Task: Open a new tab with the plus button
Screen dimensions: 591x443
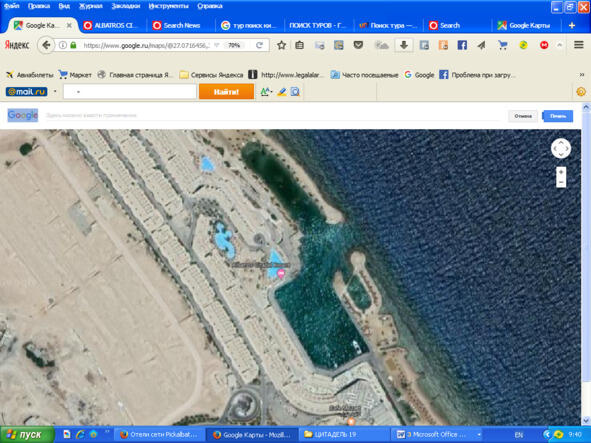Action: (x=572, y=25)
